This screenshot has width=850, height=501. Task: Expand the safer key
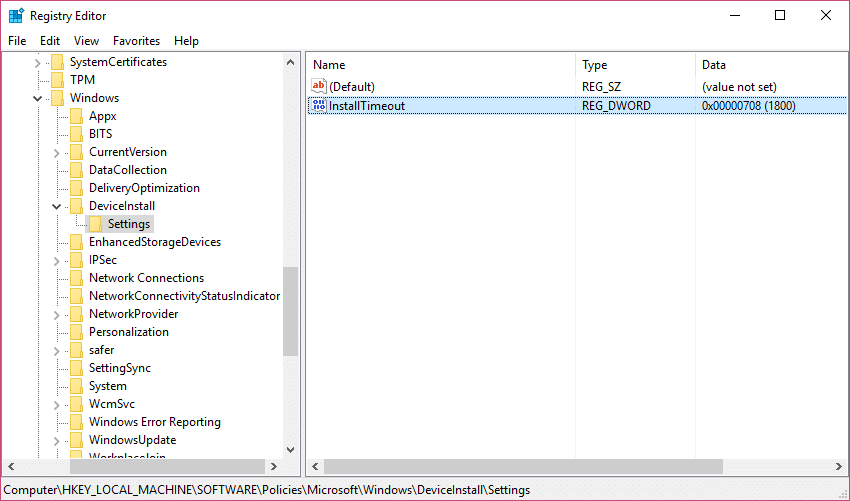[56, 351]
